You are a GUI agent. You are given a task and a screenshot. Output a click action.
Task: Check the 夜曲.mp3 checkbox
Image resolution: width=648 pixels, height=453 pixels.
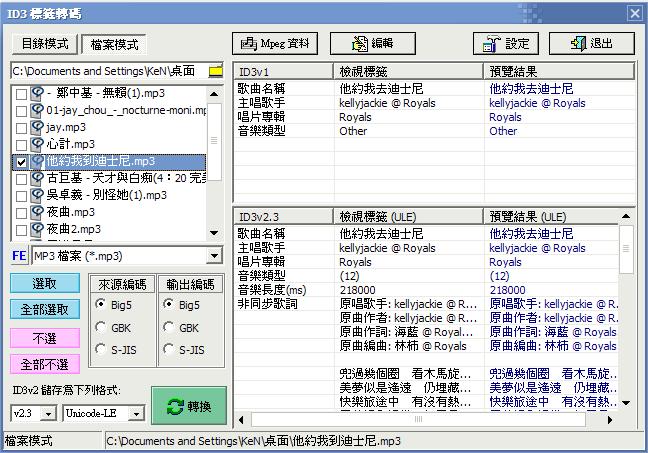point(22,212)
